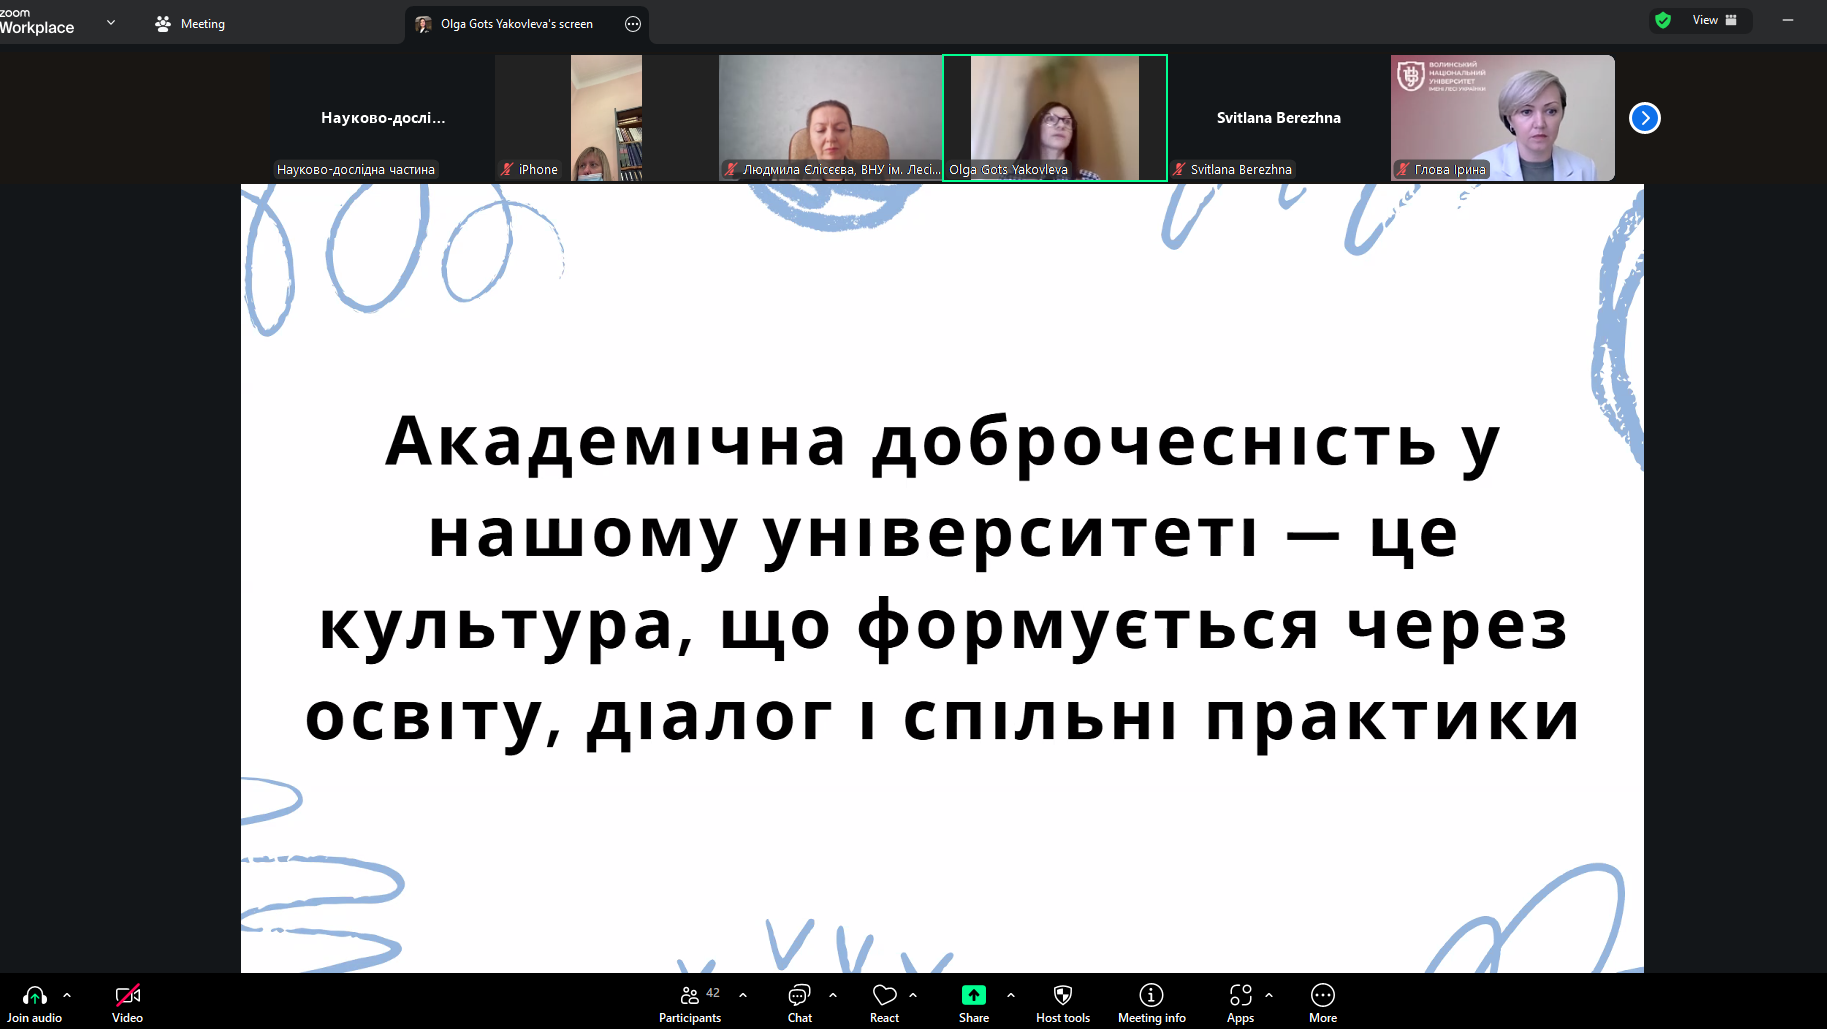Image resolution: width=1827 pixels, height=1029 pixels.
Task: Toggle the Video camera on
Action: [127, 1003]
